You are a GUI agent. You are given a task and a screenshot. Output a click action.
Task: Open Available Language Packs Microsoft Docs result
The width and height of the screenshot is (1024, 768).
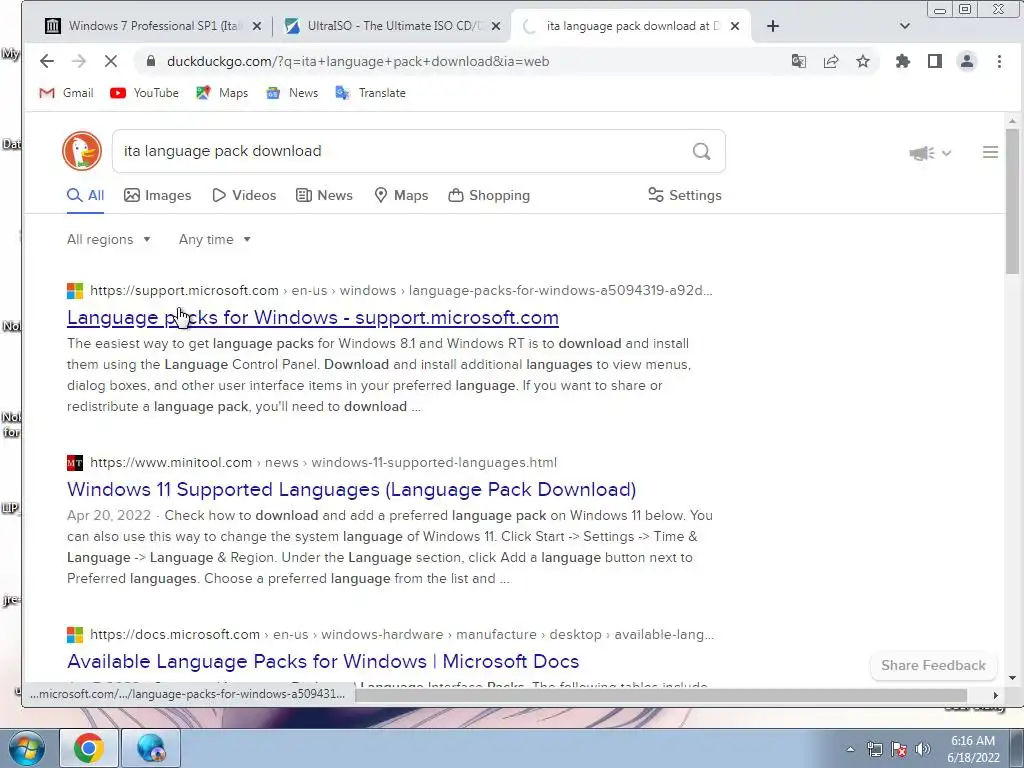coord(323,661)
